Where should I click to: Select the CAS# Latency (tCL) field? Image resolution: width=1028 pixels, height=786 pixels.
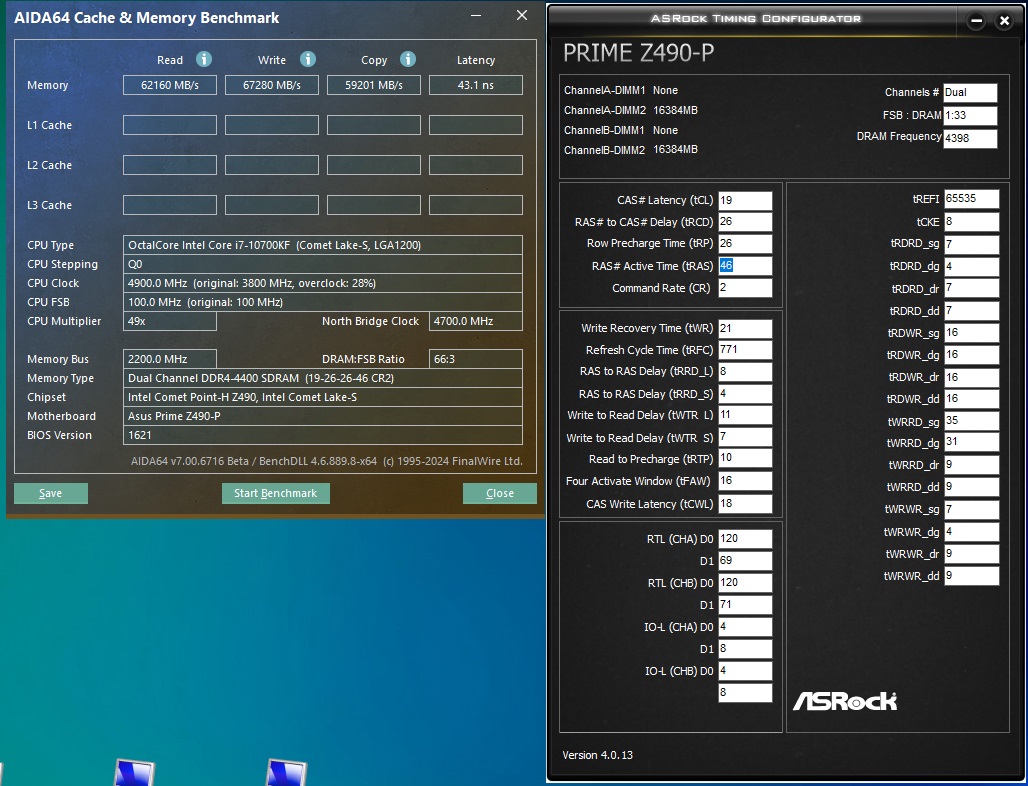point(745,201)
